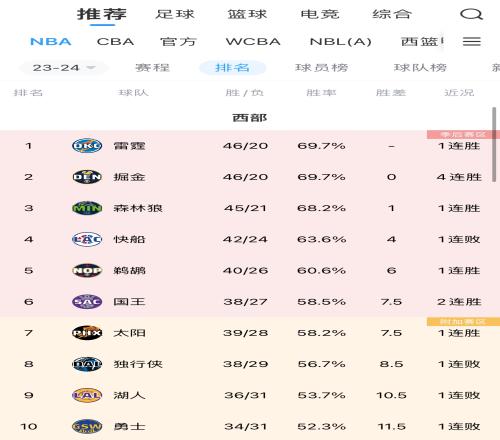This screenshot has width=500, height=440.
Task: Click the 39/28 record cell
Action: coord(246,333)
